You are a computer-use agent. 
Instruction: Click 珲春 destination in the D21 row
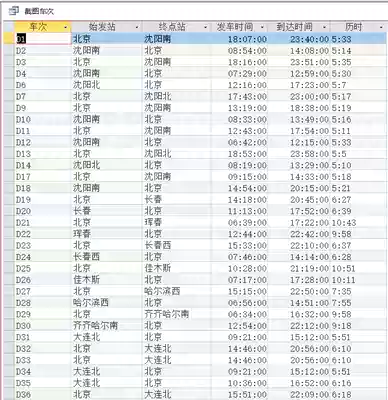[153, 223]
